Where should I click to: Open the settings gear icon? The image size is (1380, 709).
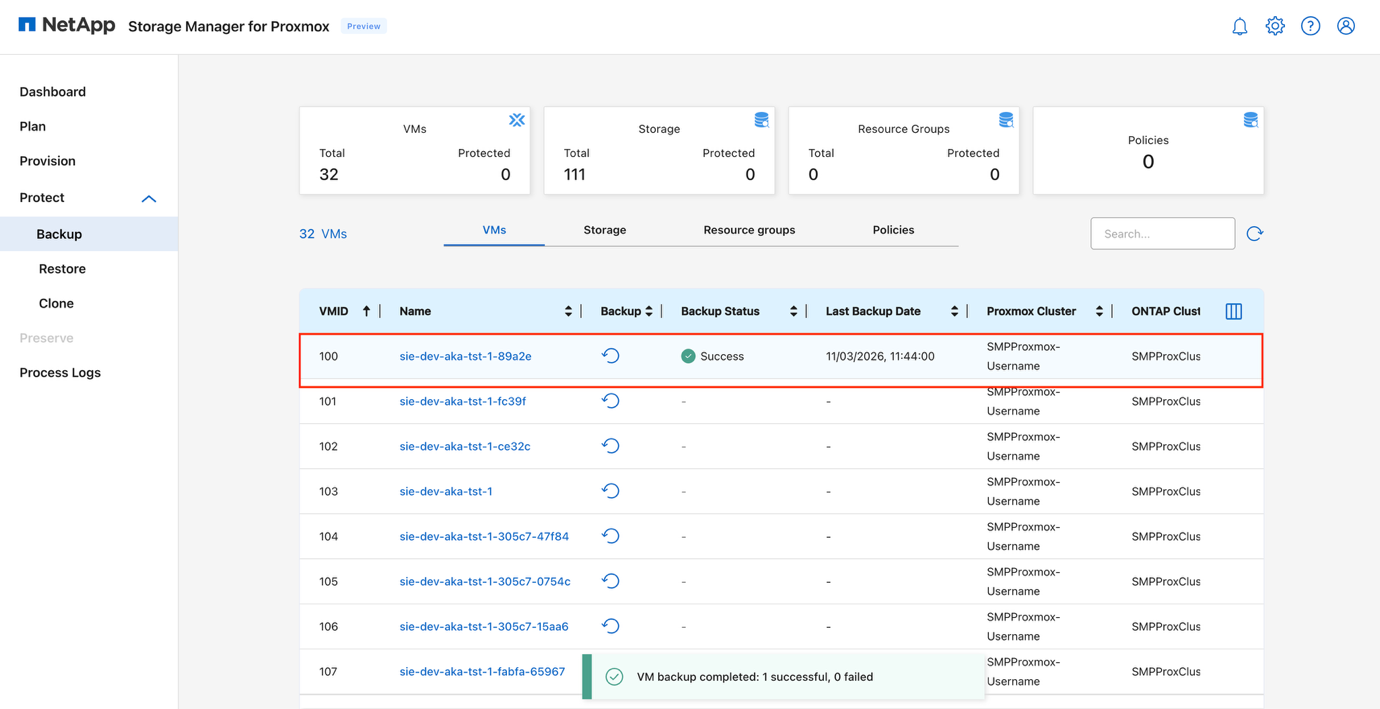coord(1275,26)
